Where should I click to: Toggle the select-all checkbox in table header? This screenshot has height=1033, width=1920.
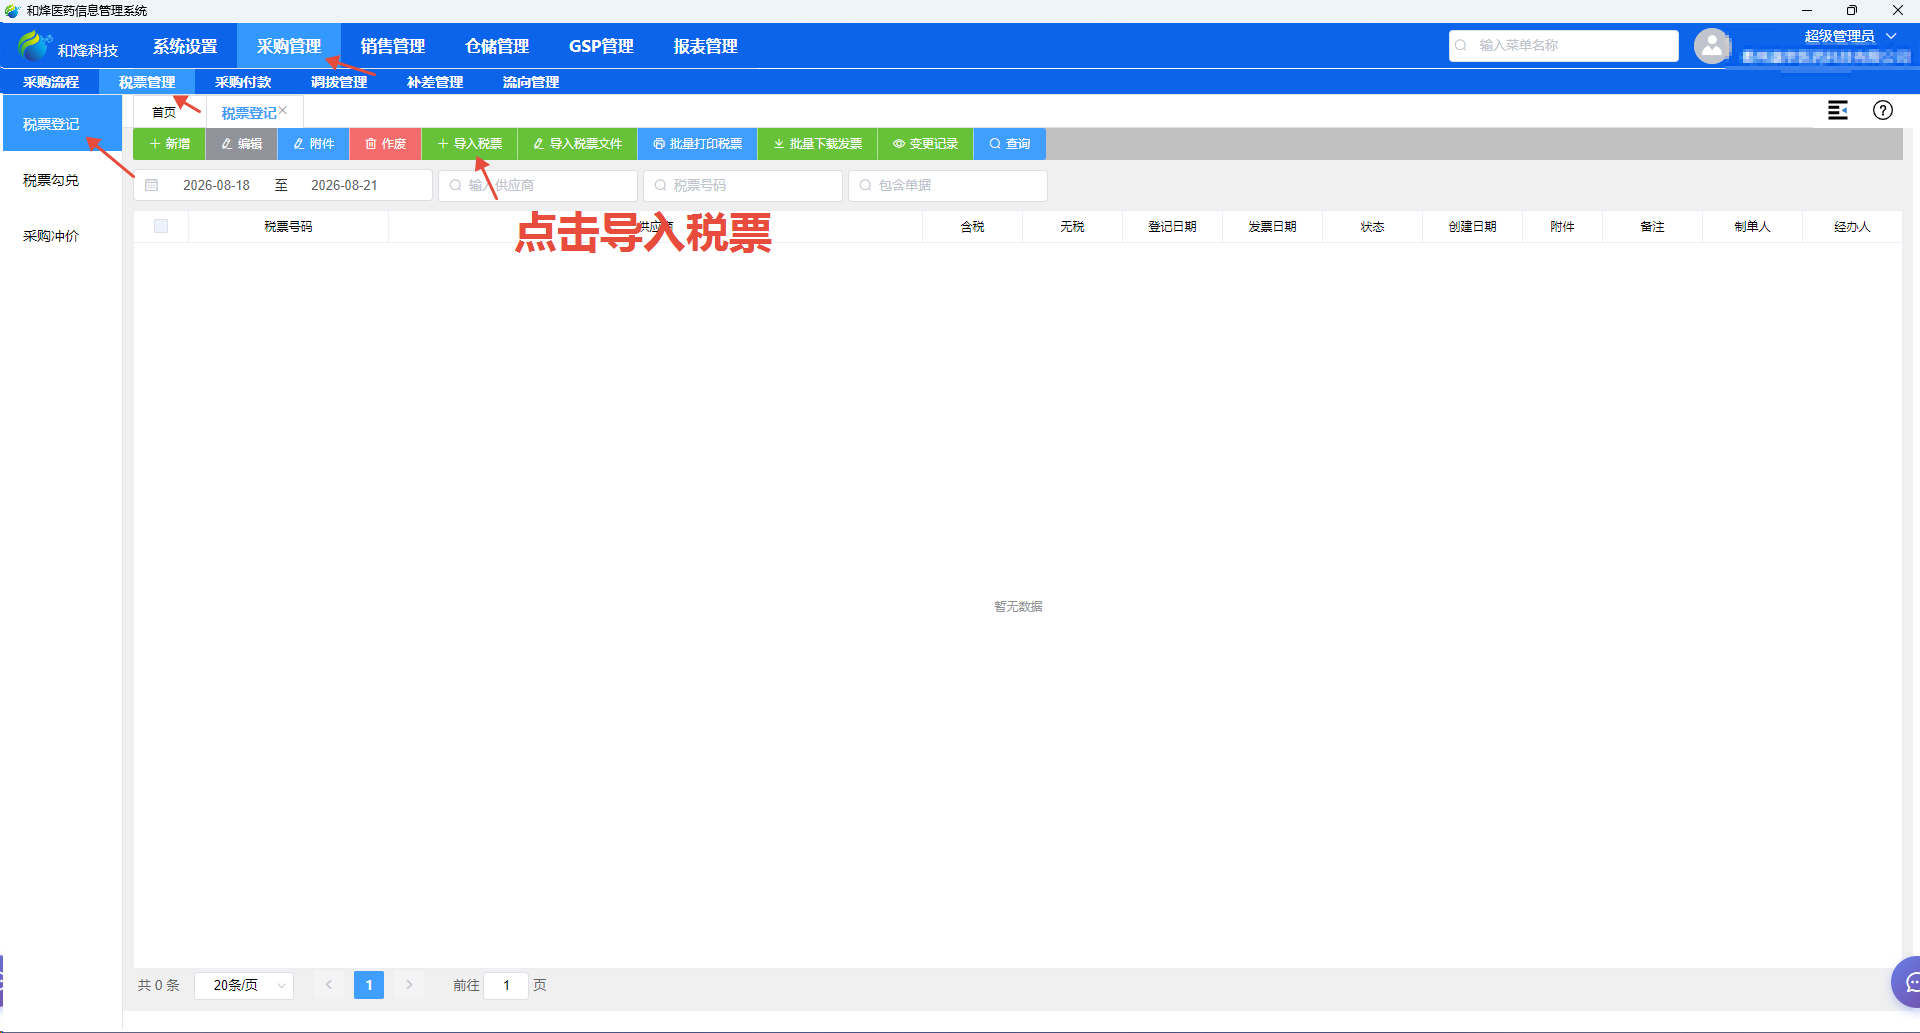(x=161, y=226)
